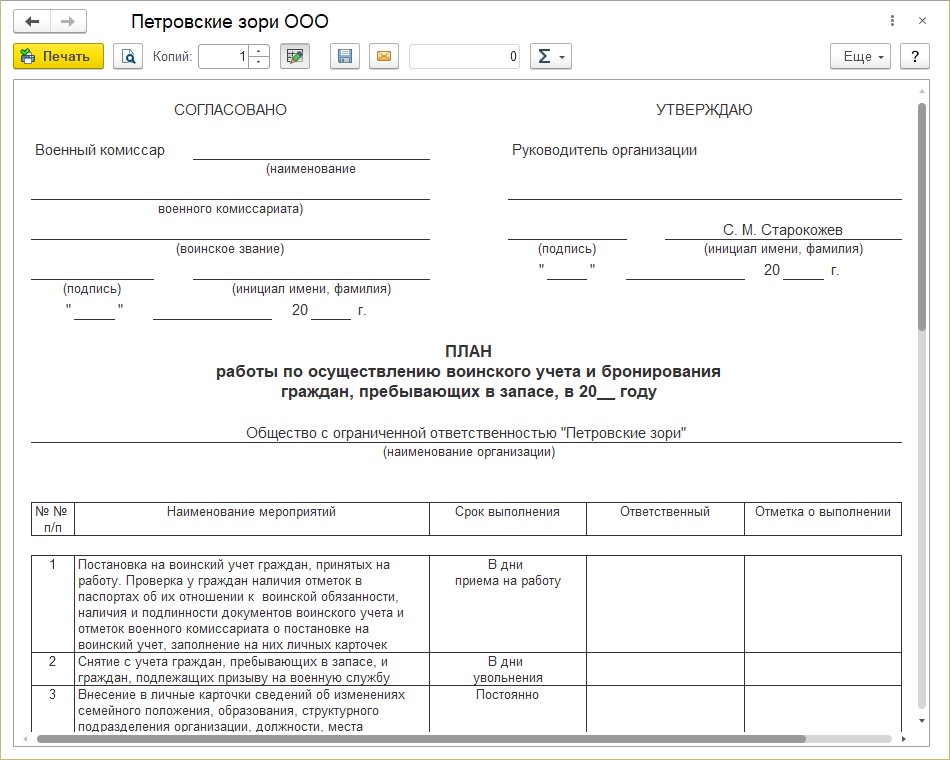Go forward using the right arrow button
Screen dimensions: 950x760
tap(68, 22)
